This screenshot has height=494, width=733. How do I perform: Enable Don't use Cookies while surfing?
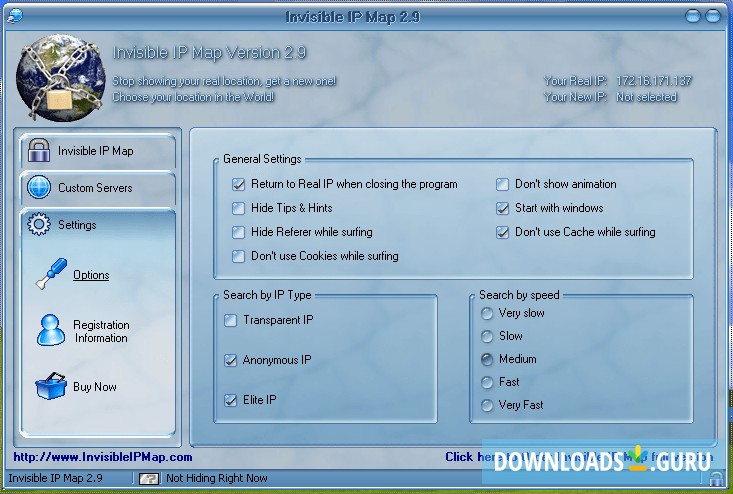coord(238,256)
